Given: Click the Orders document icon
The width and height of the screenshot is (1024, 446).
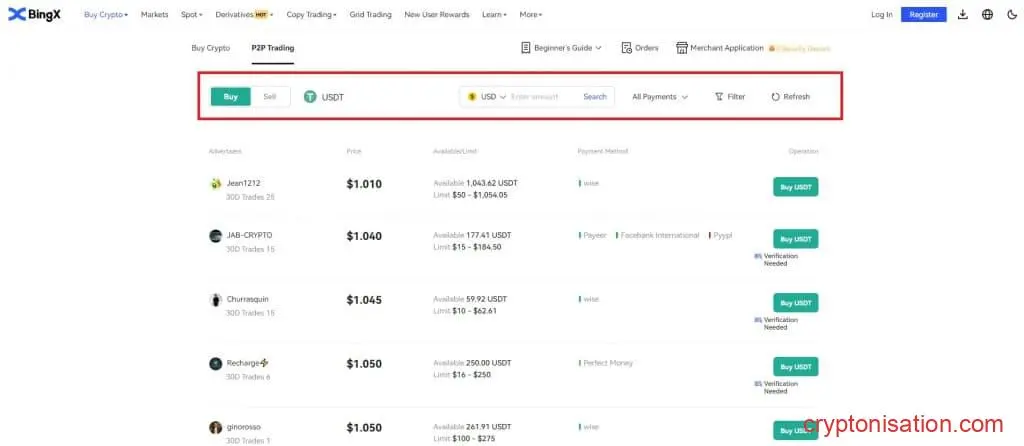Looking at the screenshot, I should click(626, 48).
